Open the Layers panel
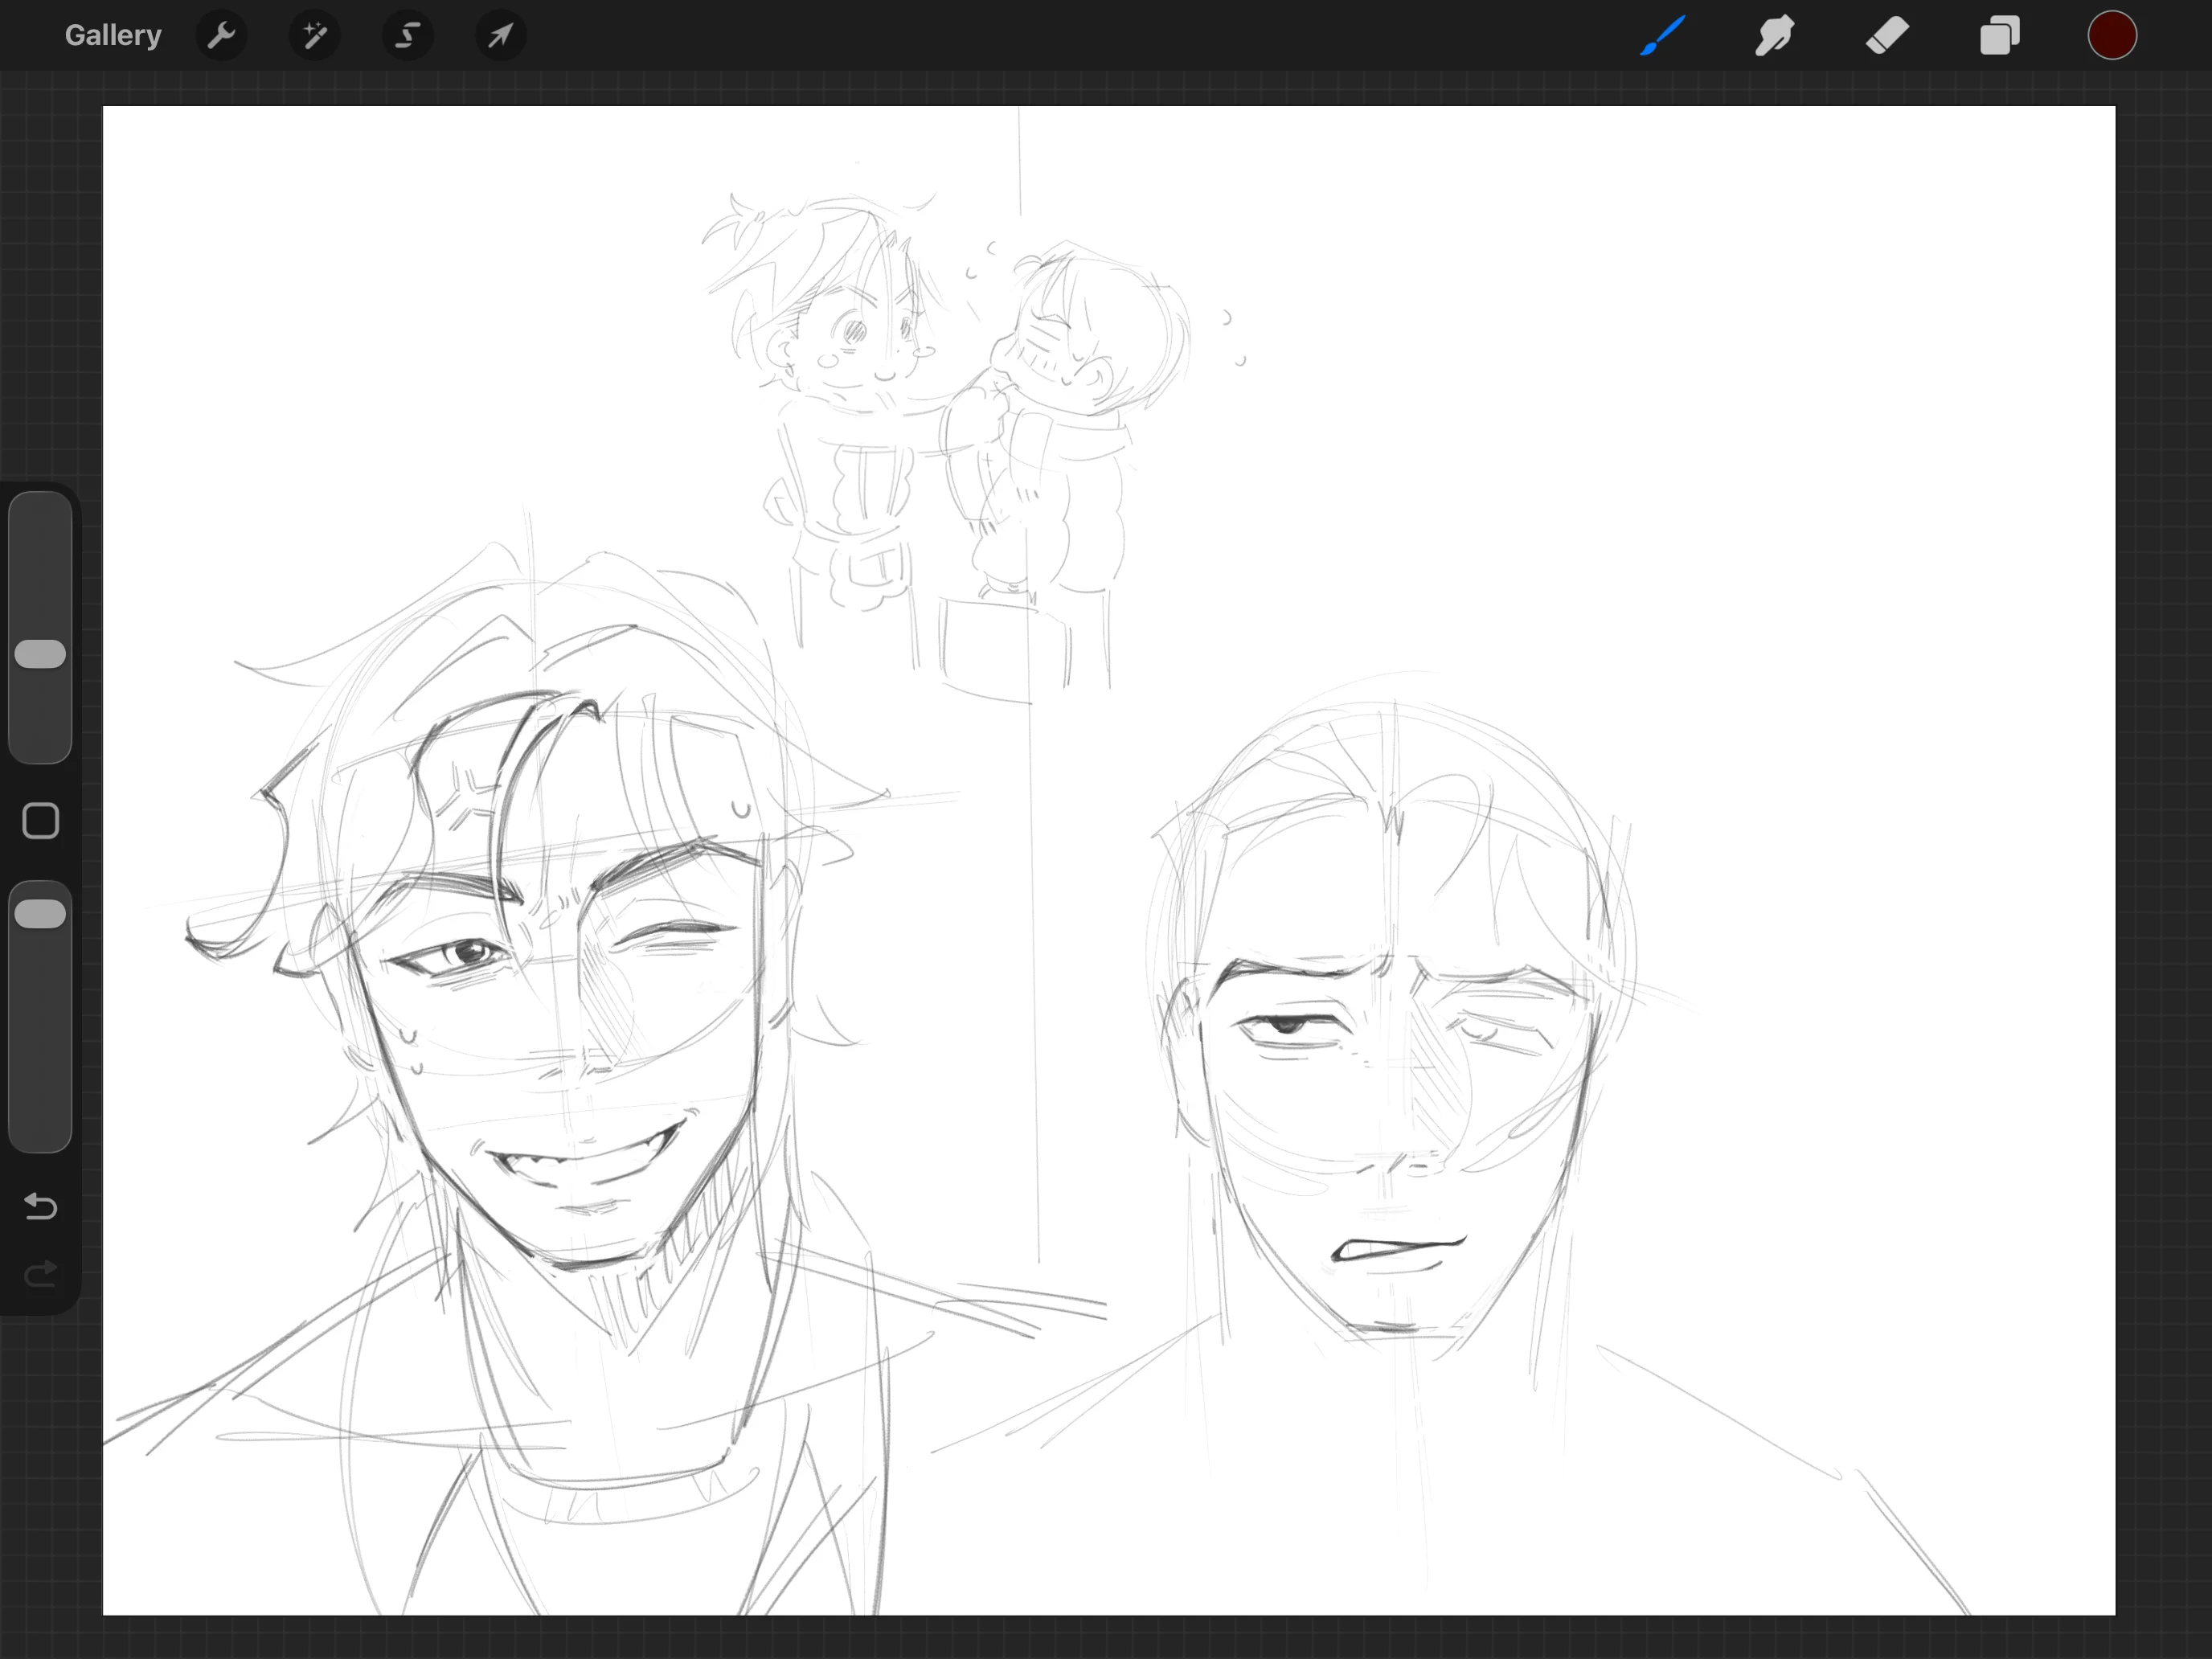Viewport: 2212px width, 1659px height. [2000, 36]
